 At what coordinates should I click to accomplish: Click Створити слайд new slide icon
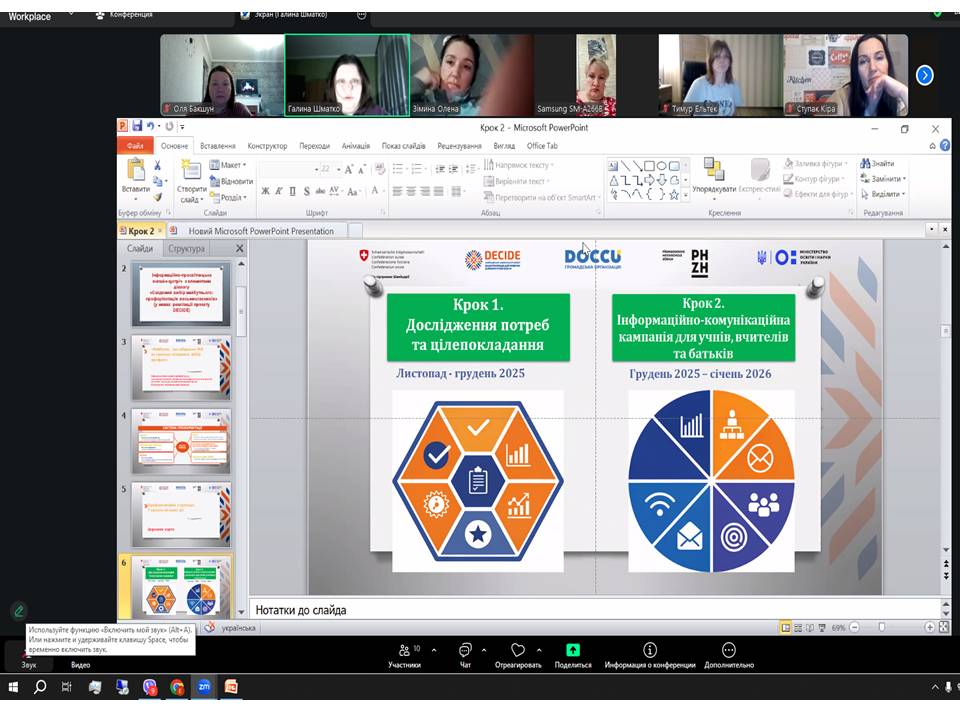(x=191, y=176)
